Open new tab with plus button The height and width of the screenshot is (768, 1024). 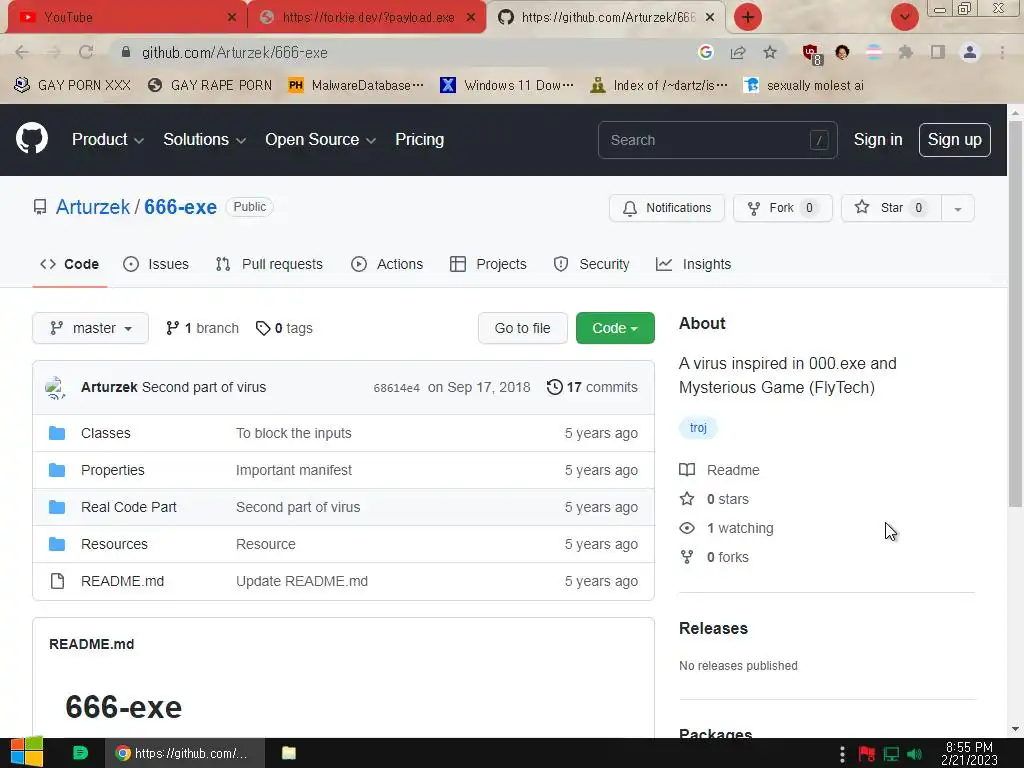[x=748, y=17]
